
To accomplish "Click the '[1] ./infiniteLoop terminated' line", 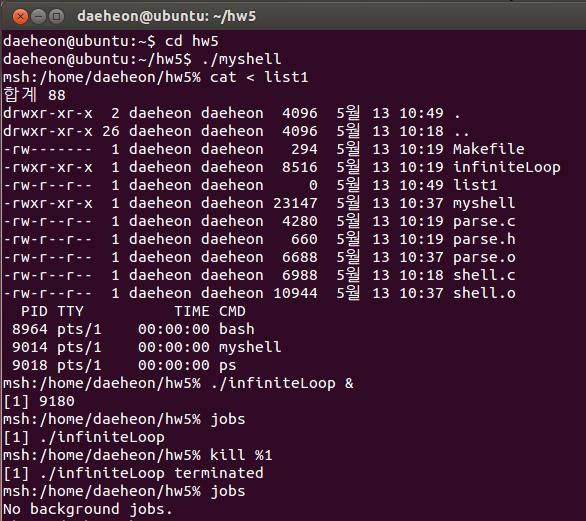I will [x=133, y=473].
